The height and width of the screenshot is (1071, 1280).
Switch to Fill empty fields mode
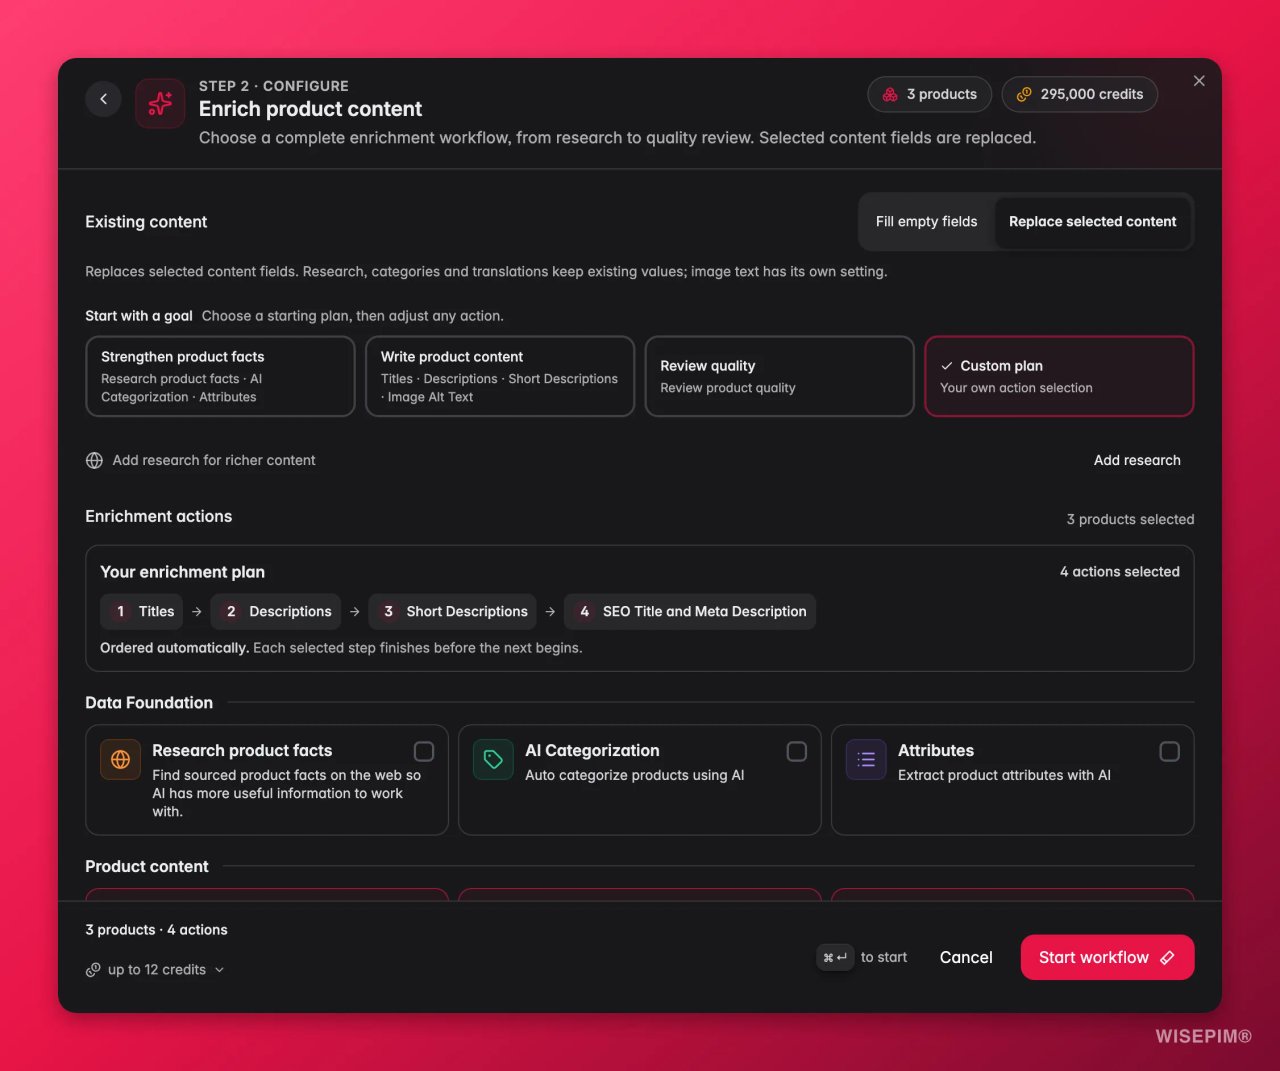click(926, 222)
